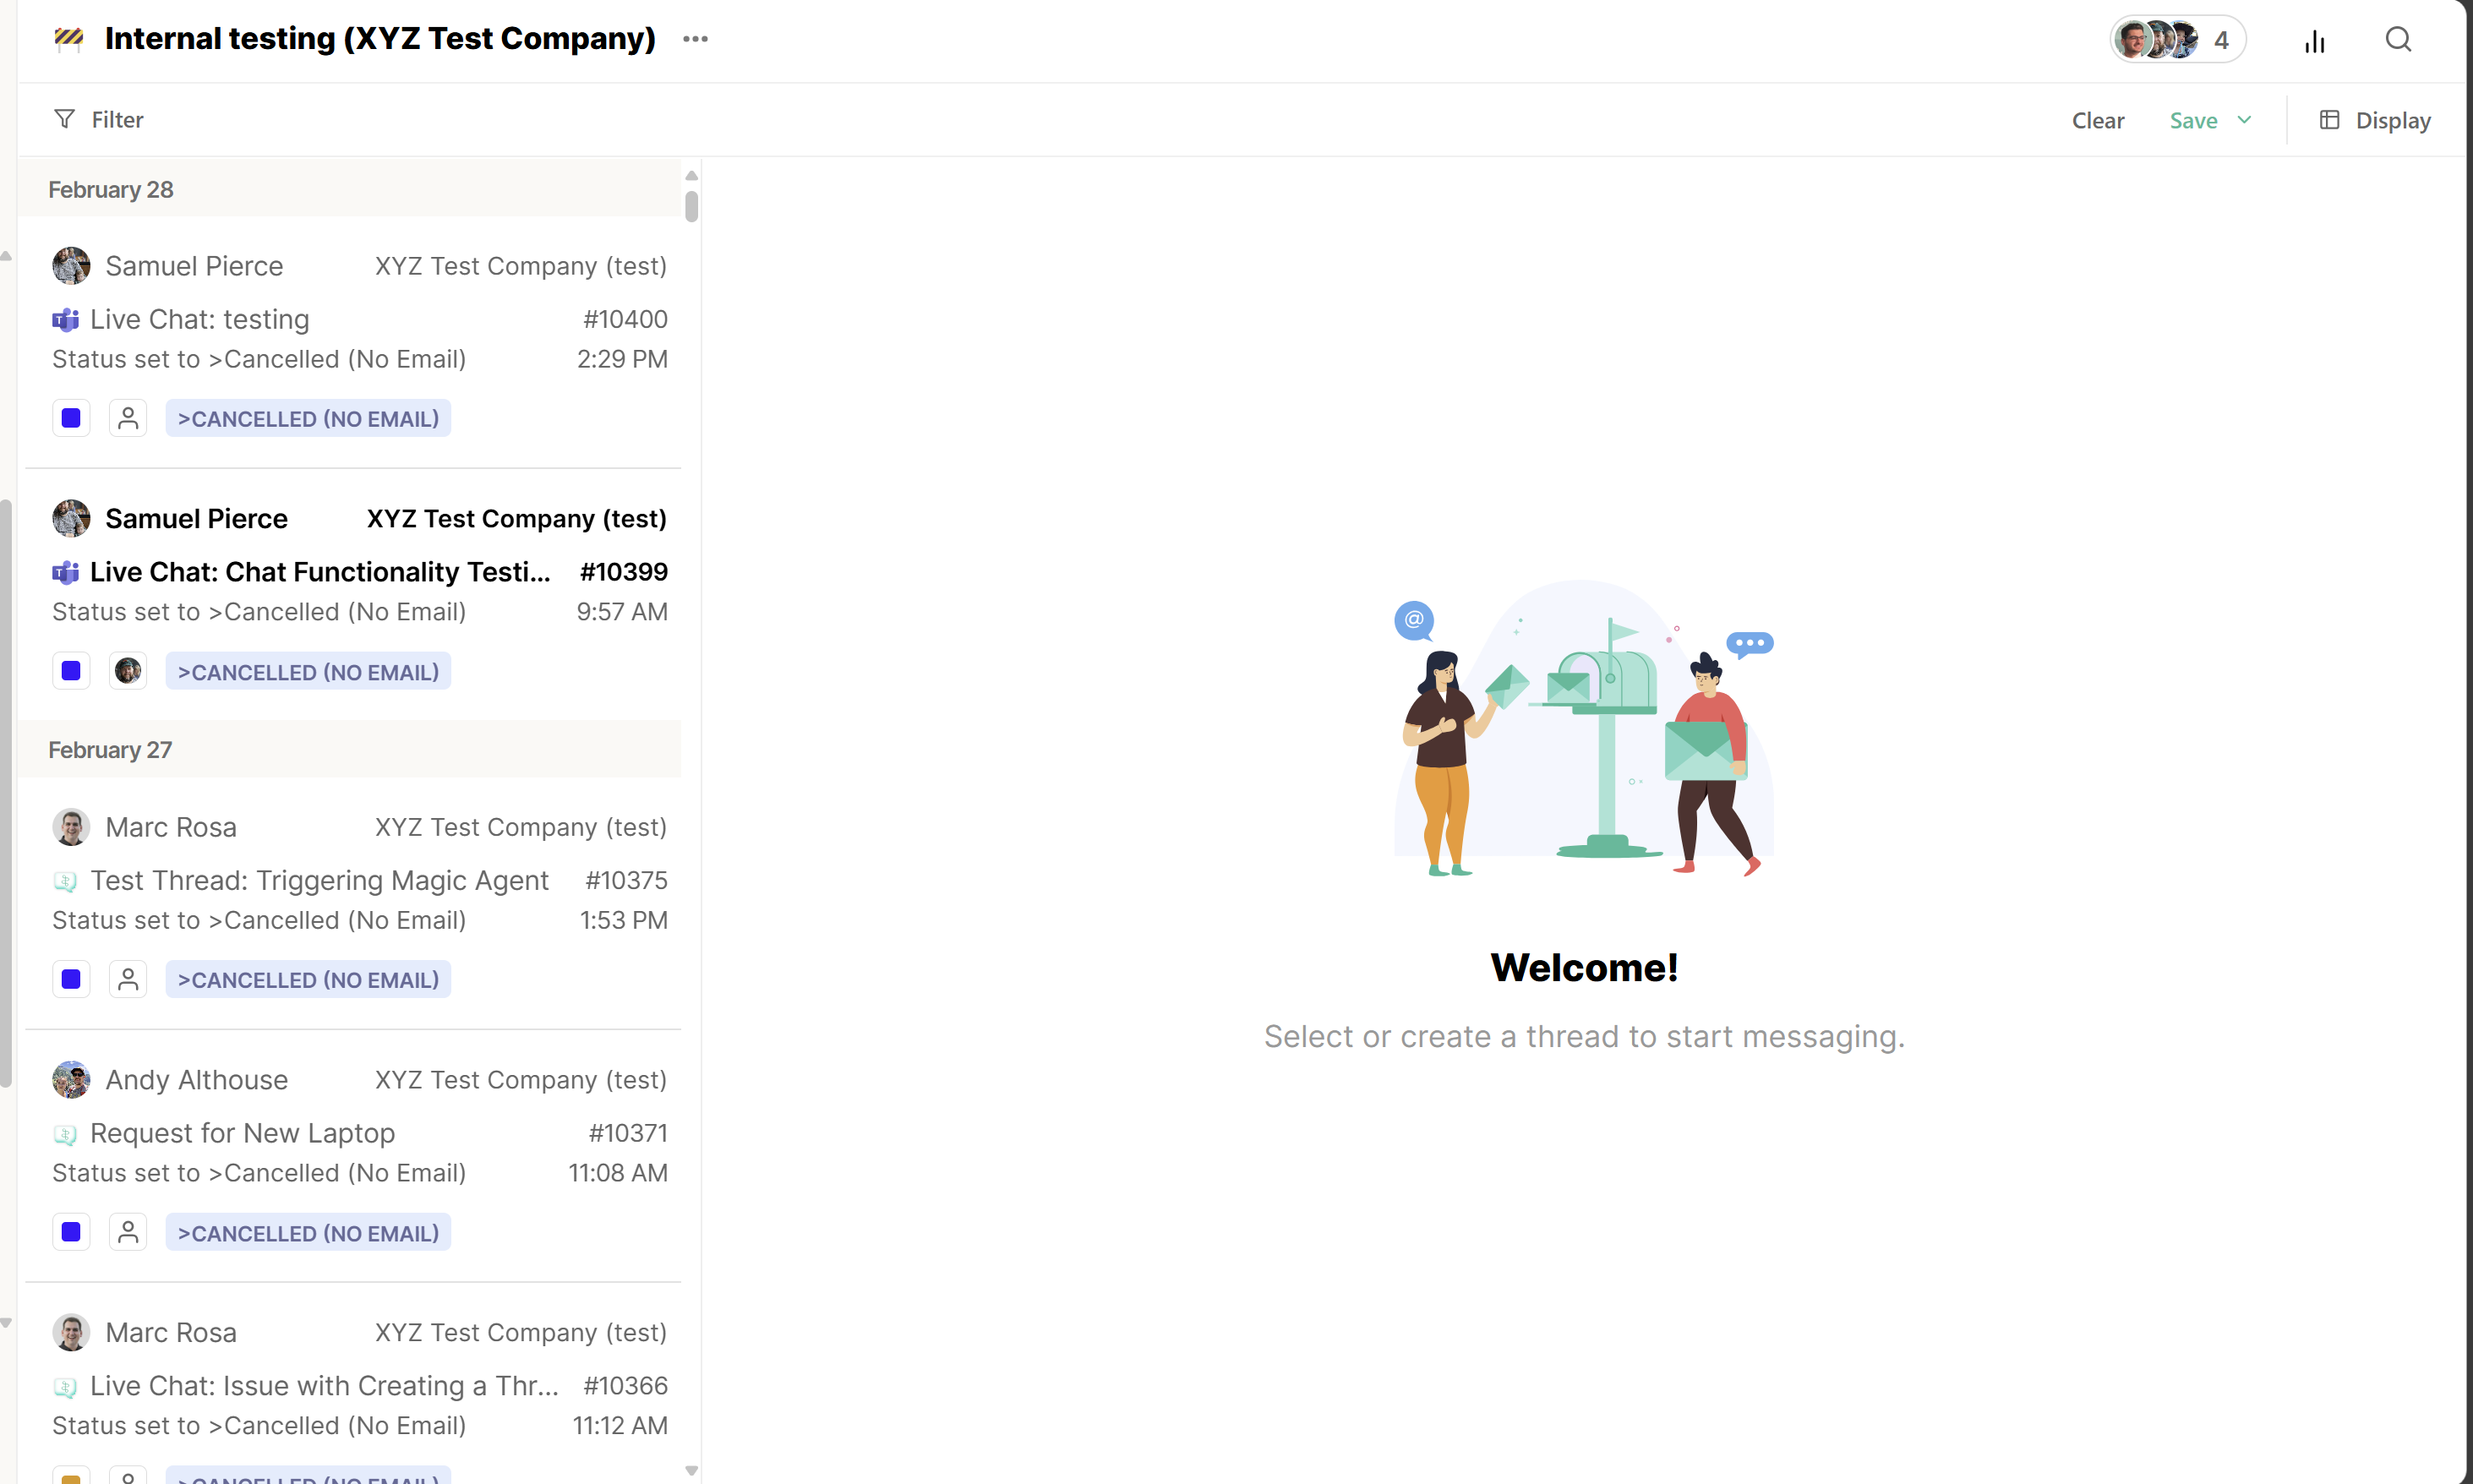Open the analytics bar chart icon
The height and width of the screenshot is (1484, 2473).
2314,41
